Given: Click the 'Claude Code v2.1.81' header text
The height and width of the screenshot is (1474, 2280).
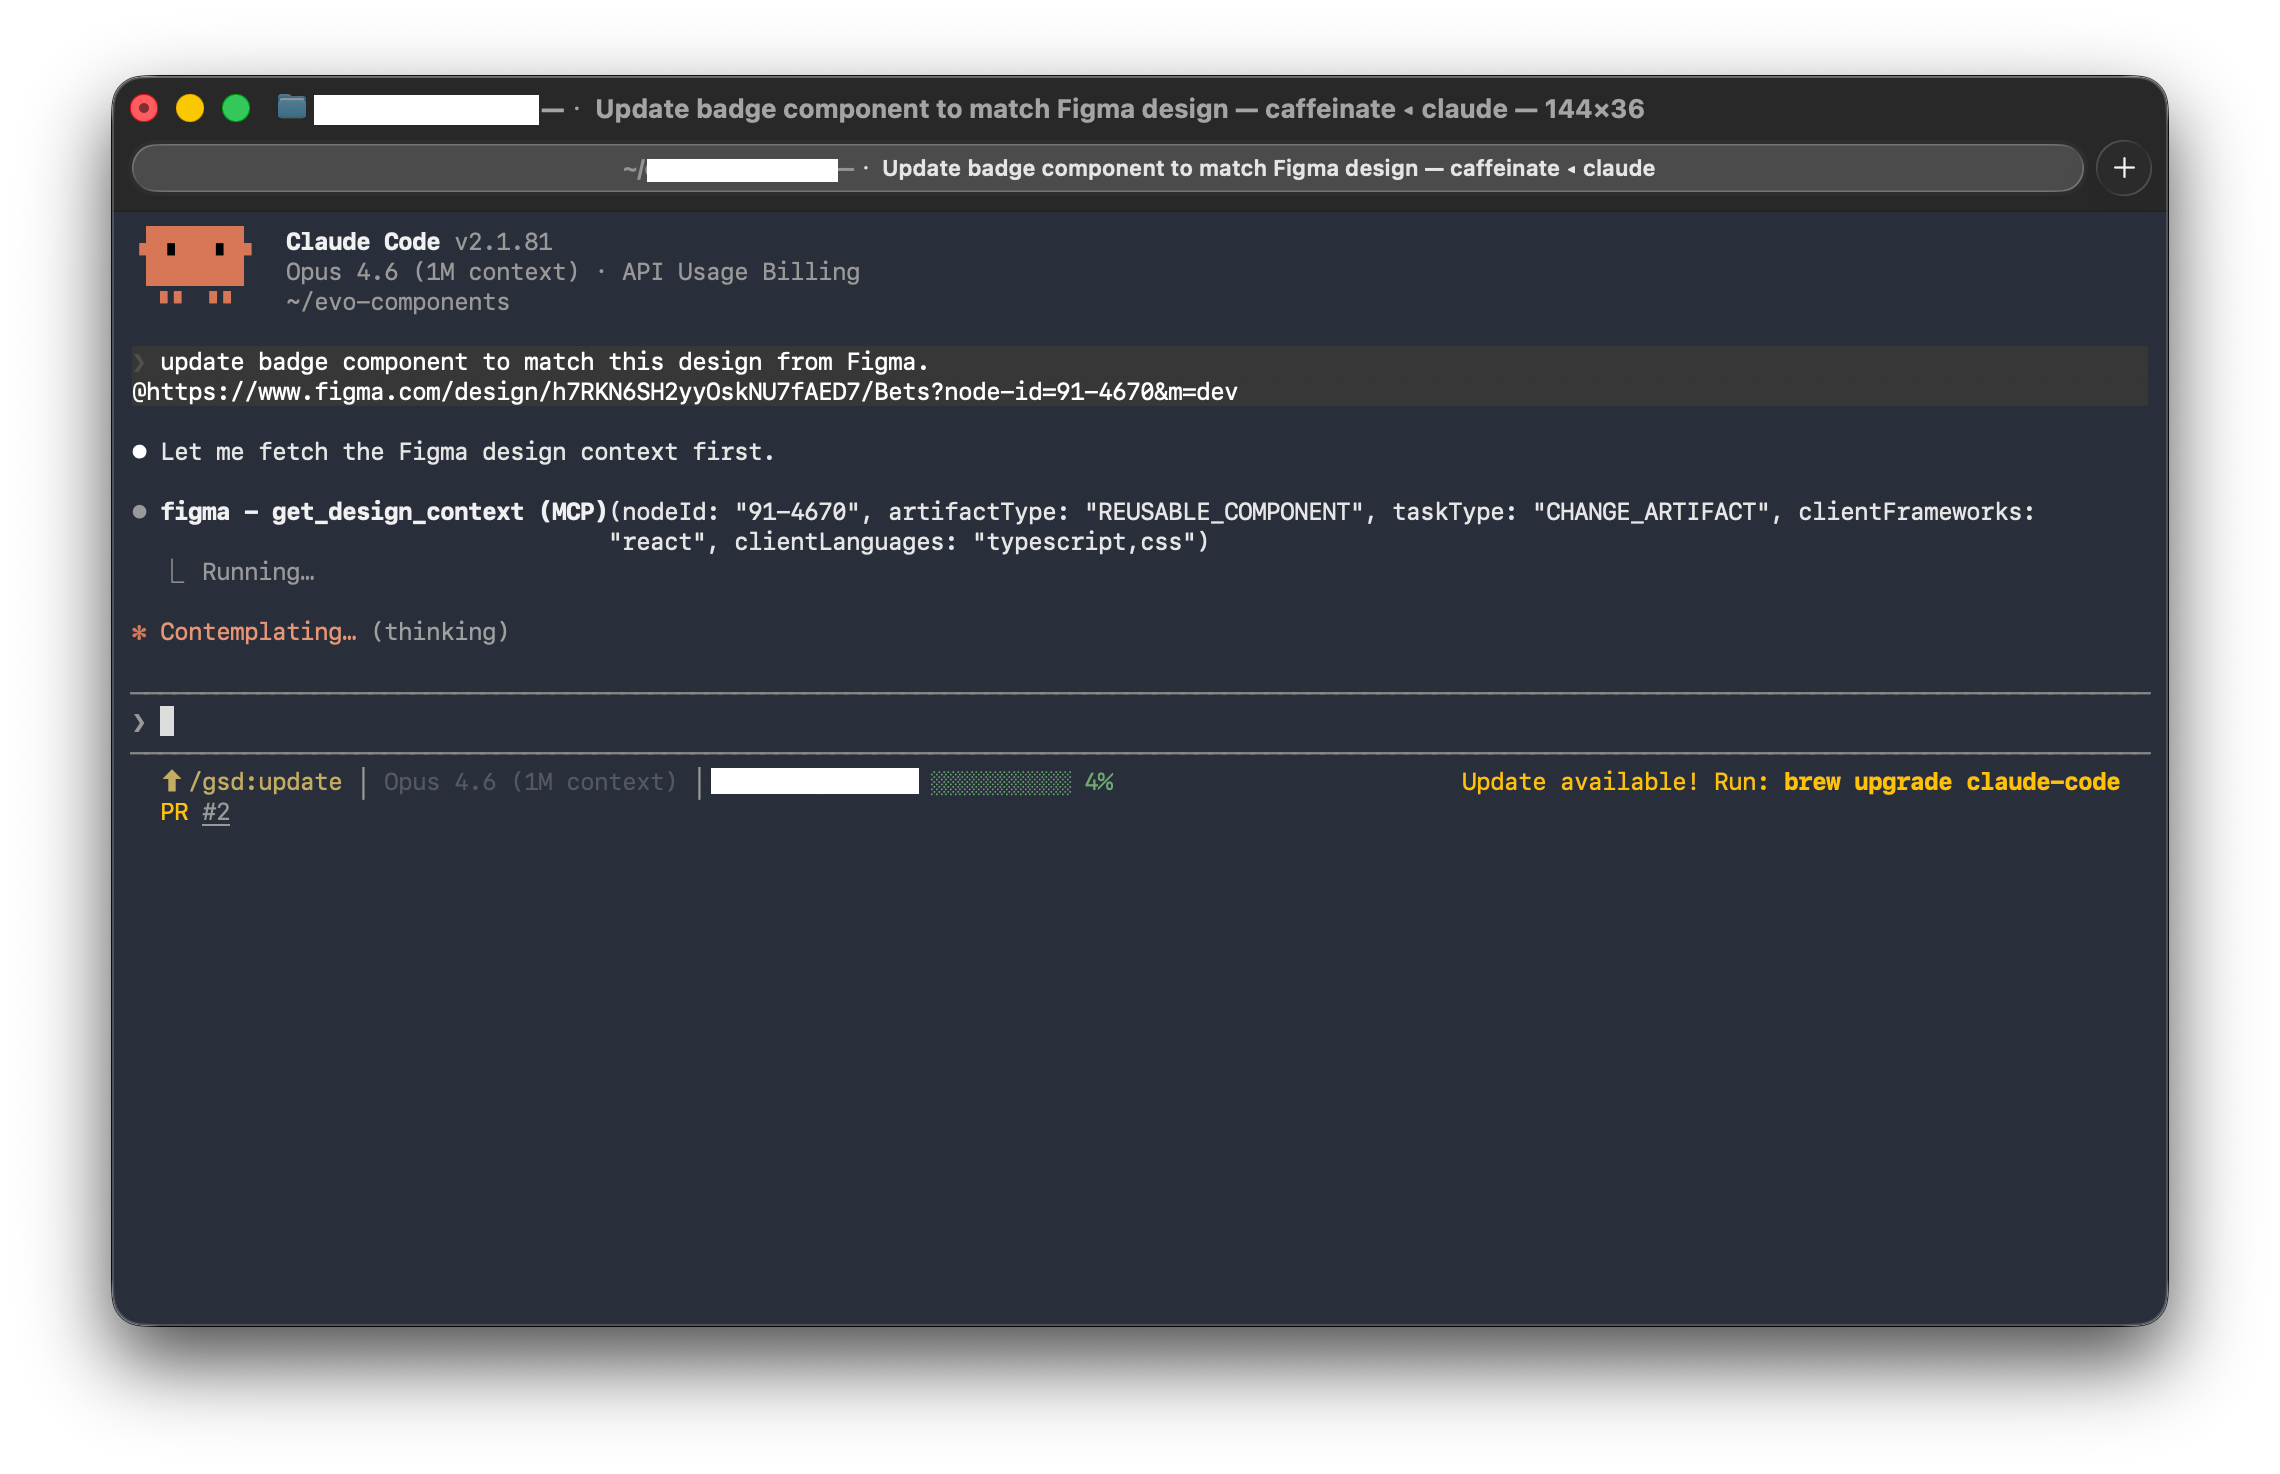Looking at the screenshot, I should pyautogui.click(x=419, y=242).
